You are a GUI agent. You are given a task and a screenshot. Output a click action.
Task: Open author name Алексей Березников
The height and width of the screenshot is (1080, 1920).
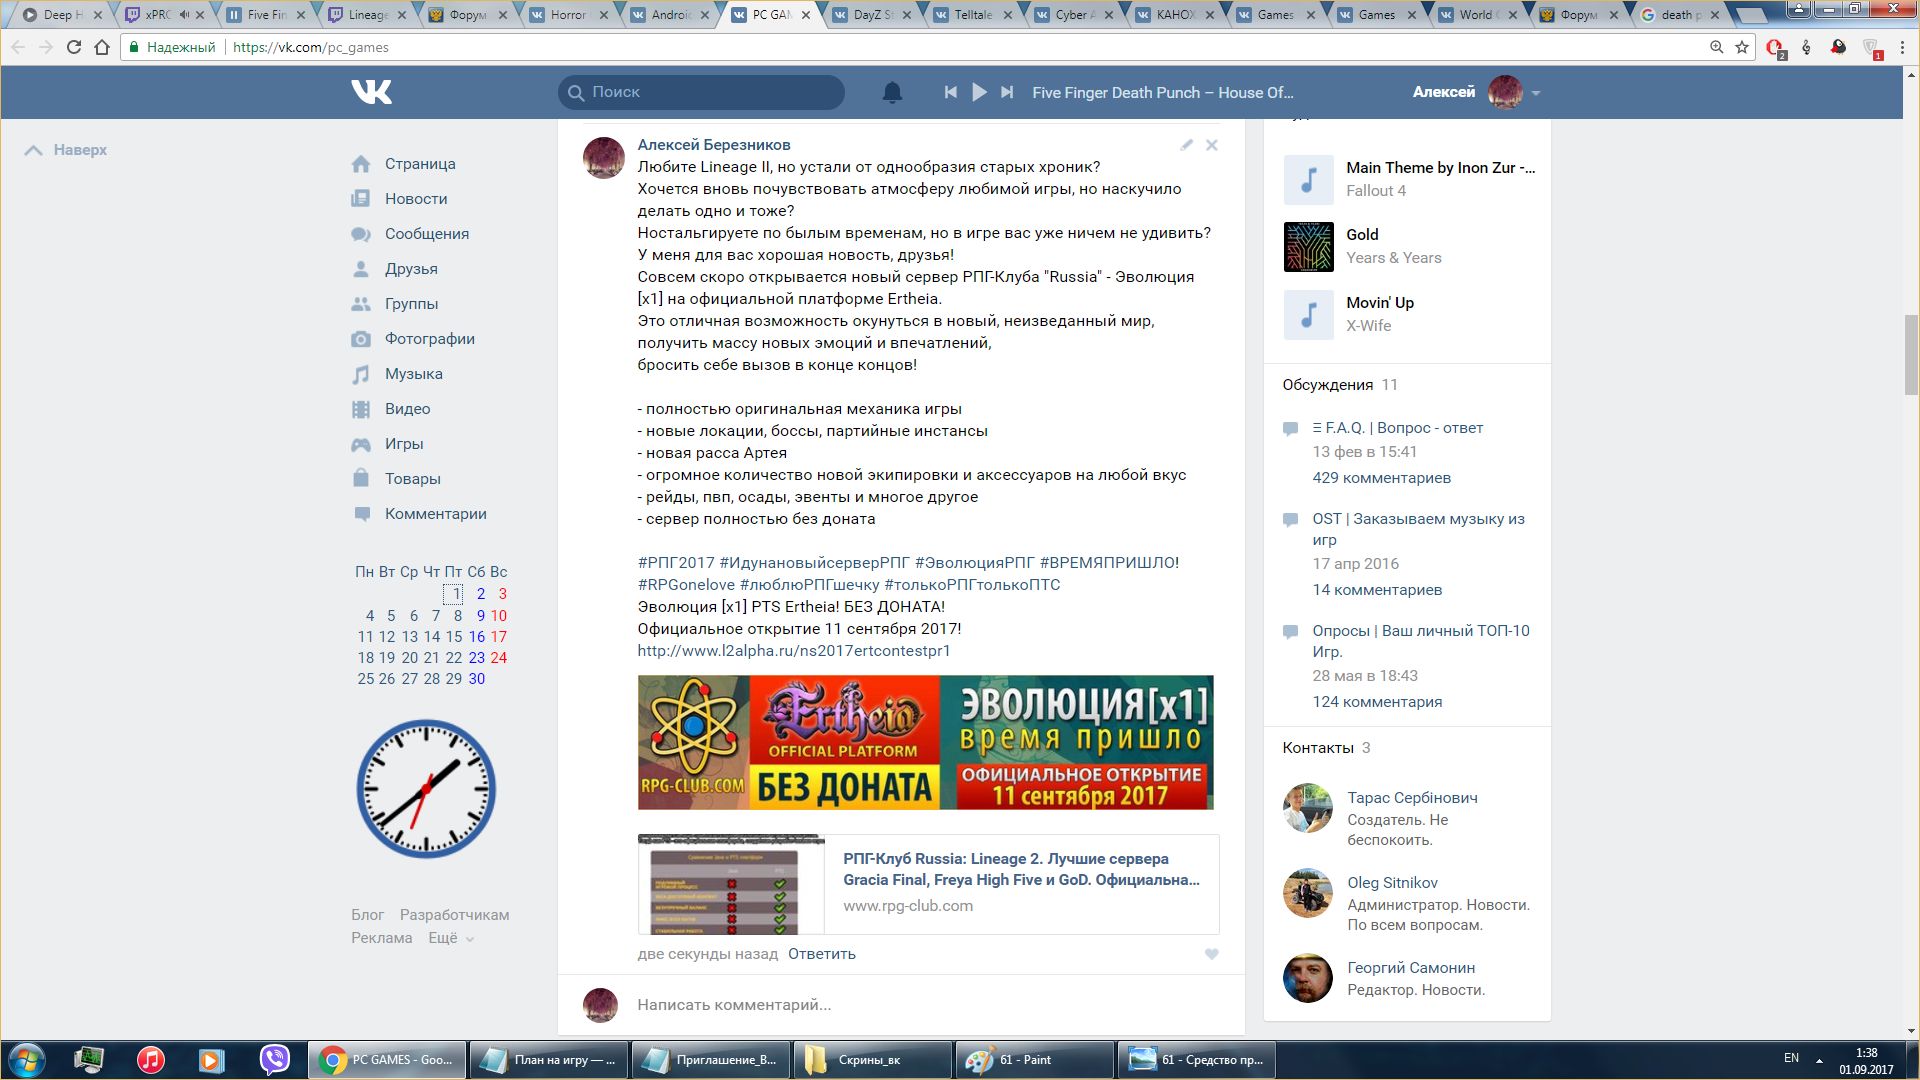click(x=714, y=145)
